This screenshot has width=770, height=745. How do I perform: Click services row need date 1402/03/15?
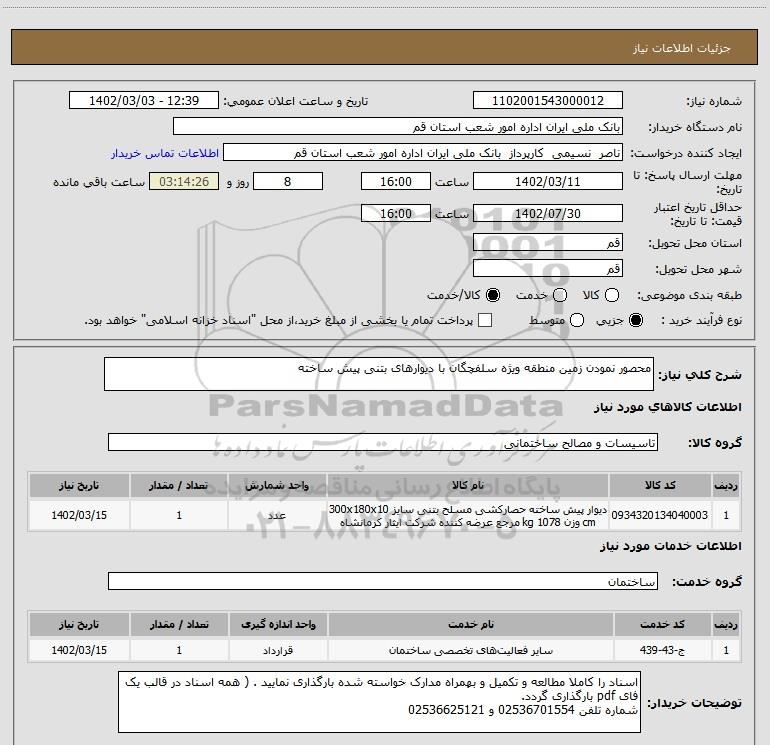79,650
